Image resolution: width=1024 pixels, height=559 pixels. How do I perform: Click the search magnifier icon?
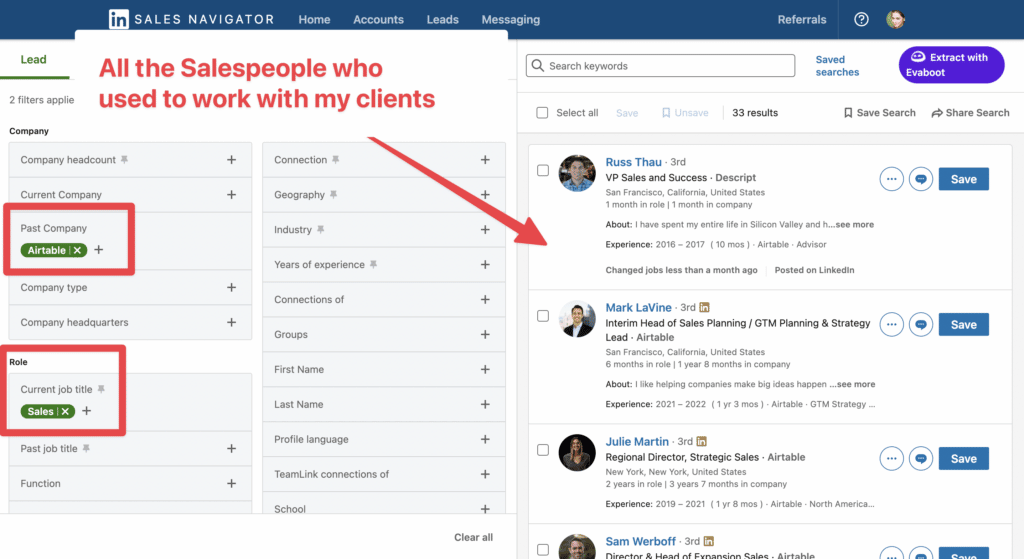point(537,66)
